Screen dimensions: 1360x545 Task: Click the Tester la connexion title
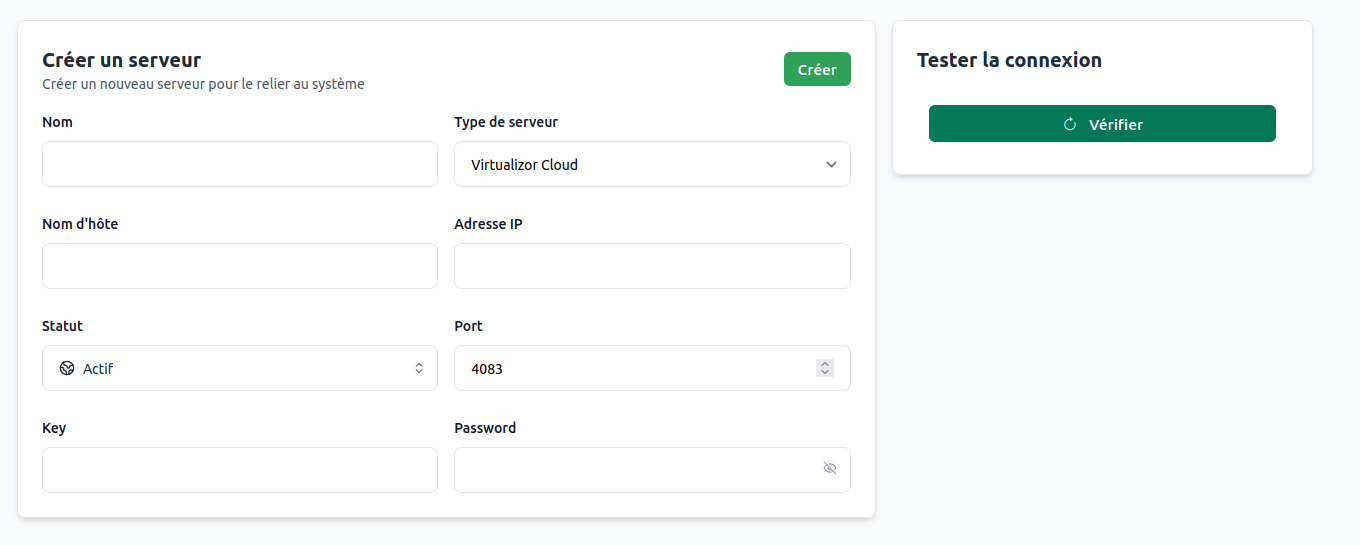click(1009, 60)
